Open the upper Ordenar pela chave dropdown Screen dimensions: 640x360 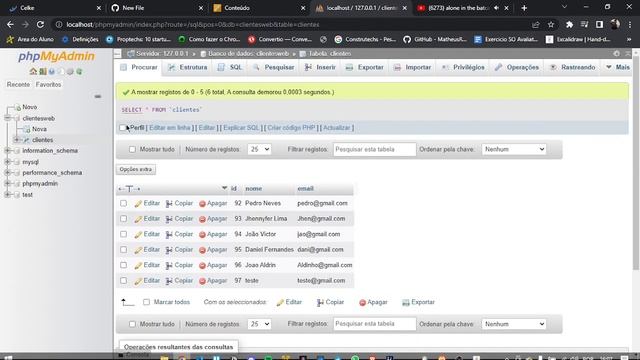514,149
